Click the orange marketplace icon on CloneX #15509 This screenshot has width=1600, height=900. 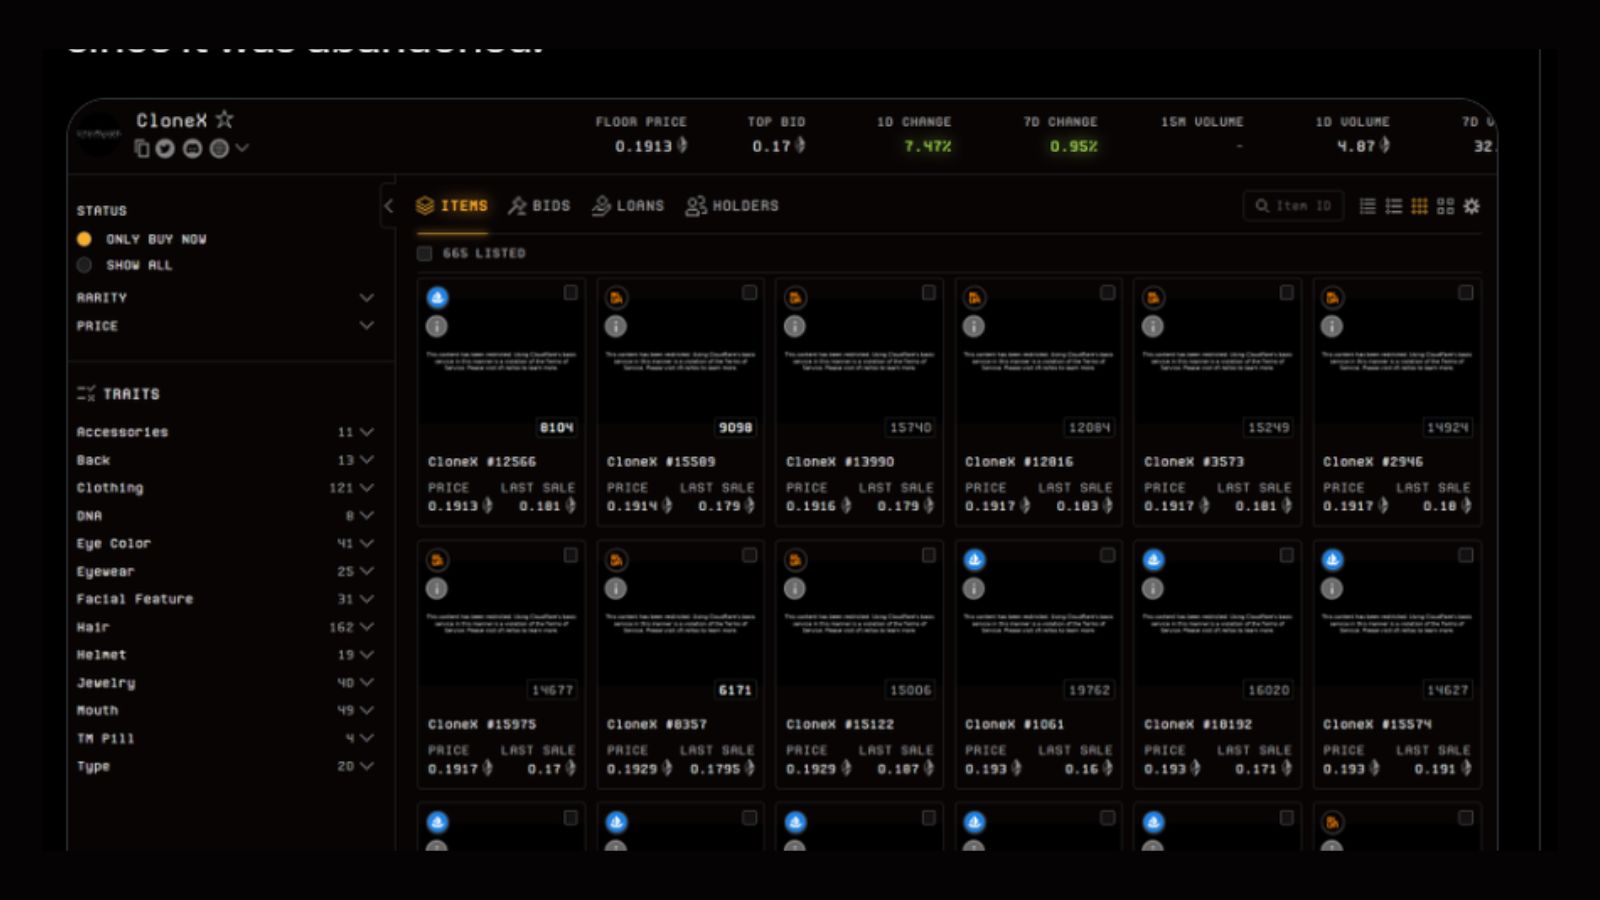[x=616, y=297]
